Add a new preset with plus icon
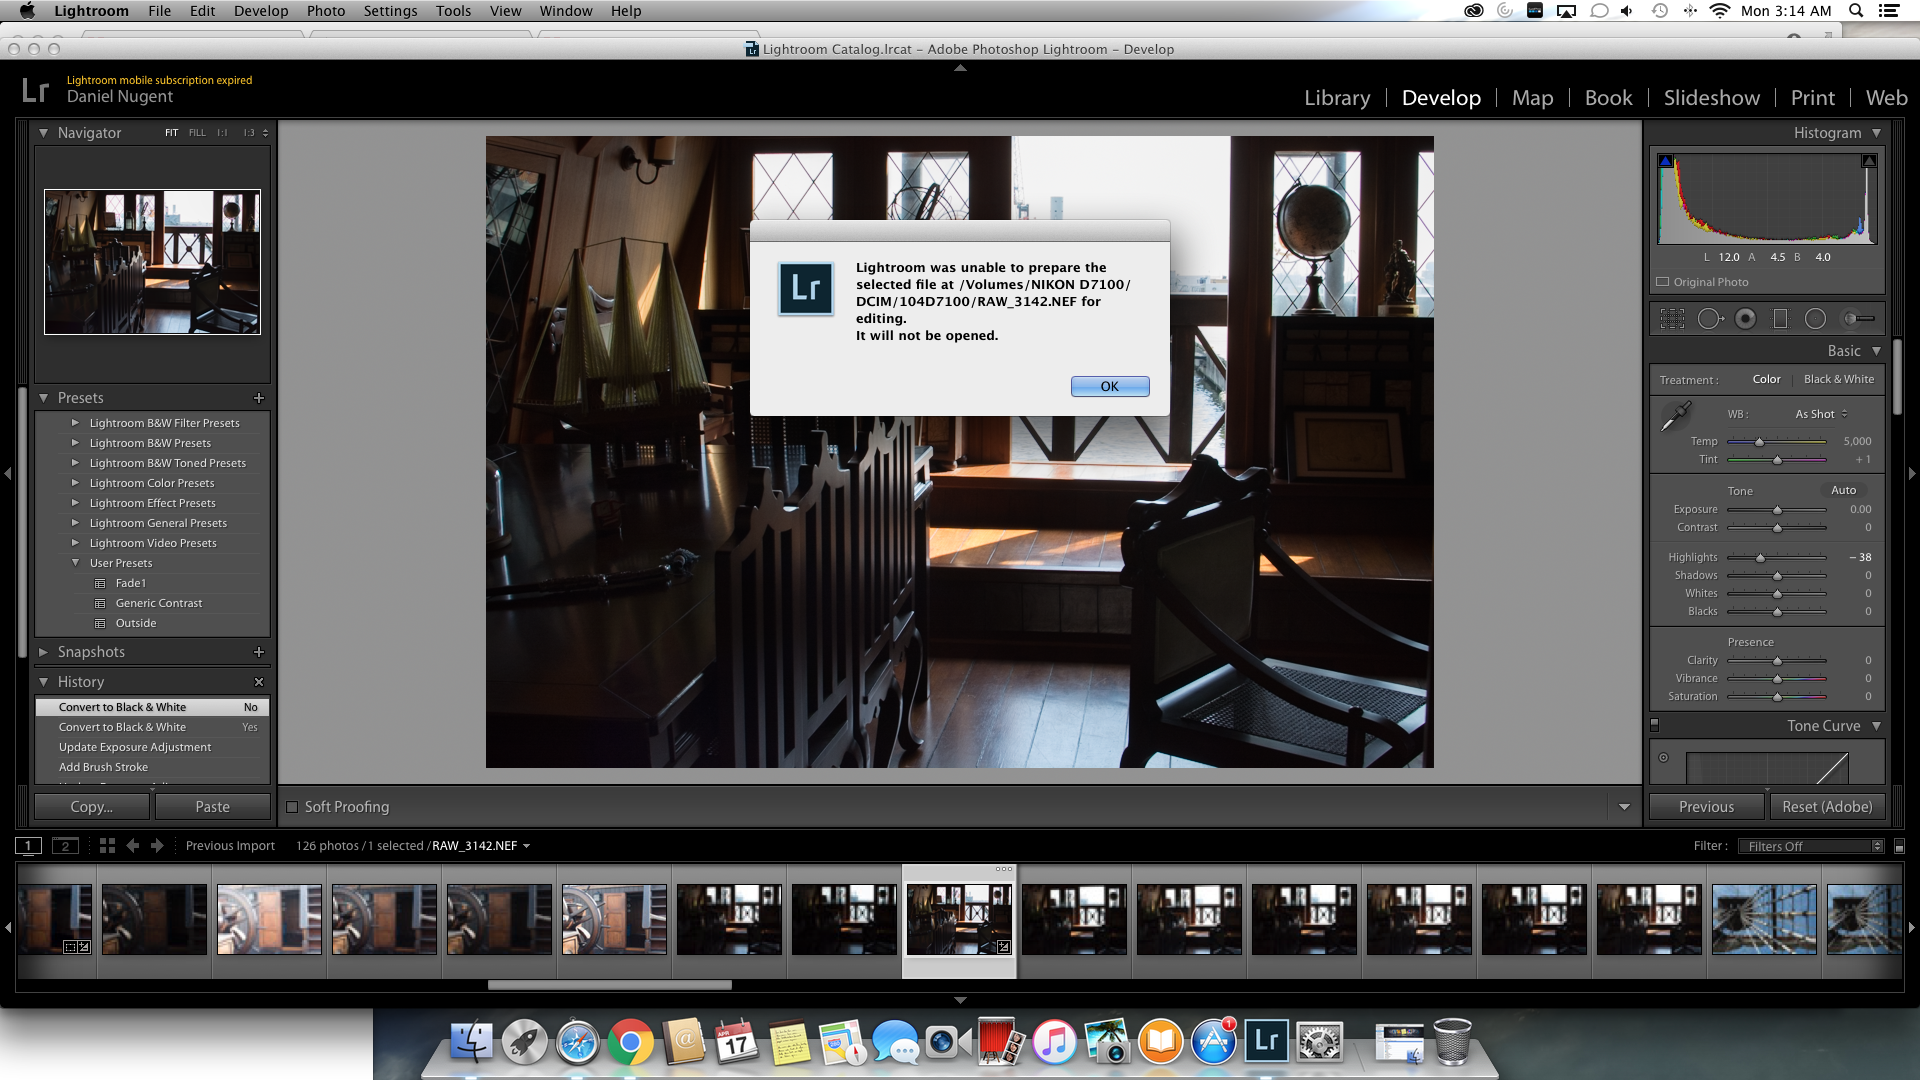Image resolution: width=1920 pixels, height=1080 pixels. tap(259, 398)
